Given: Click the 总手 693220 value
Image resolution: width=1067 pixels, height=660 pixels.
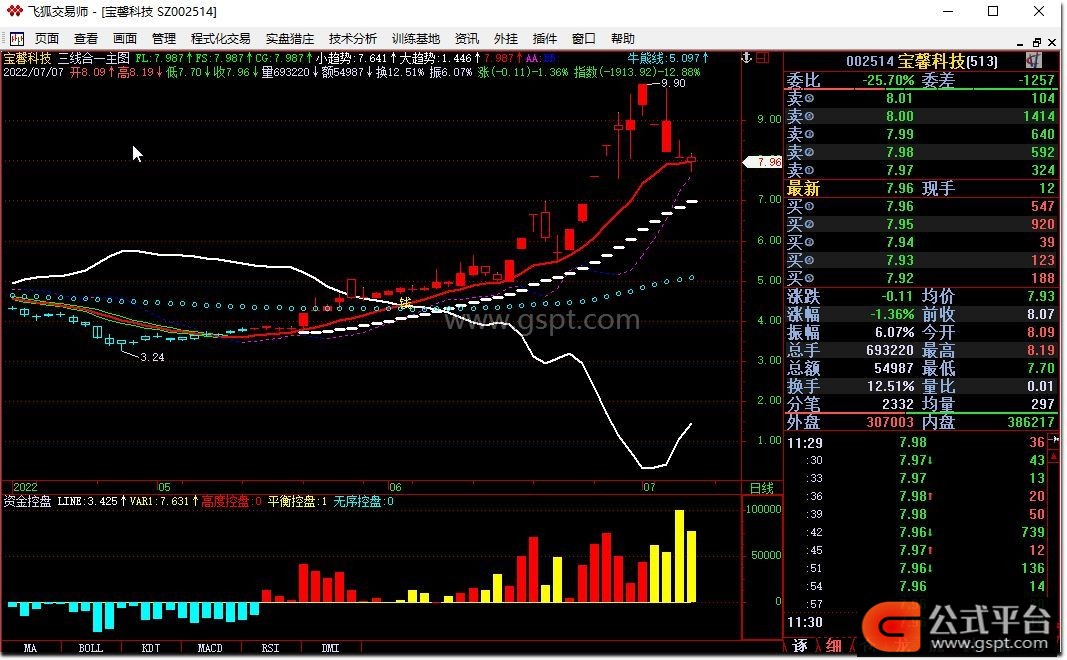Looking at the screenshot, I should coord(890,350).
